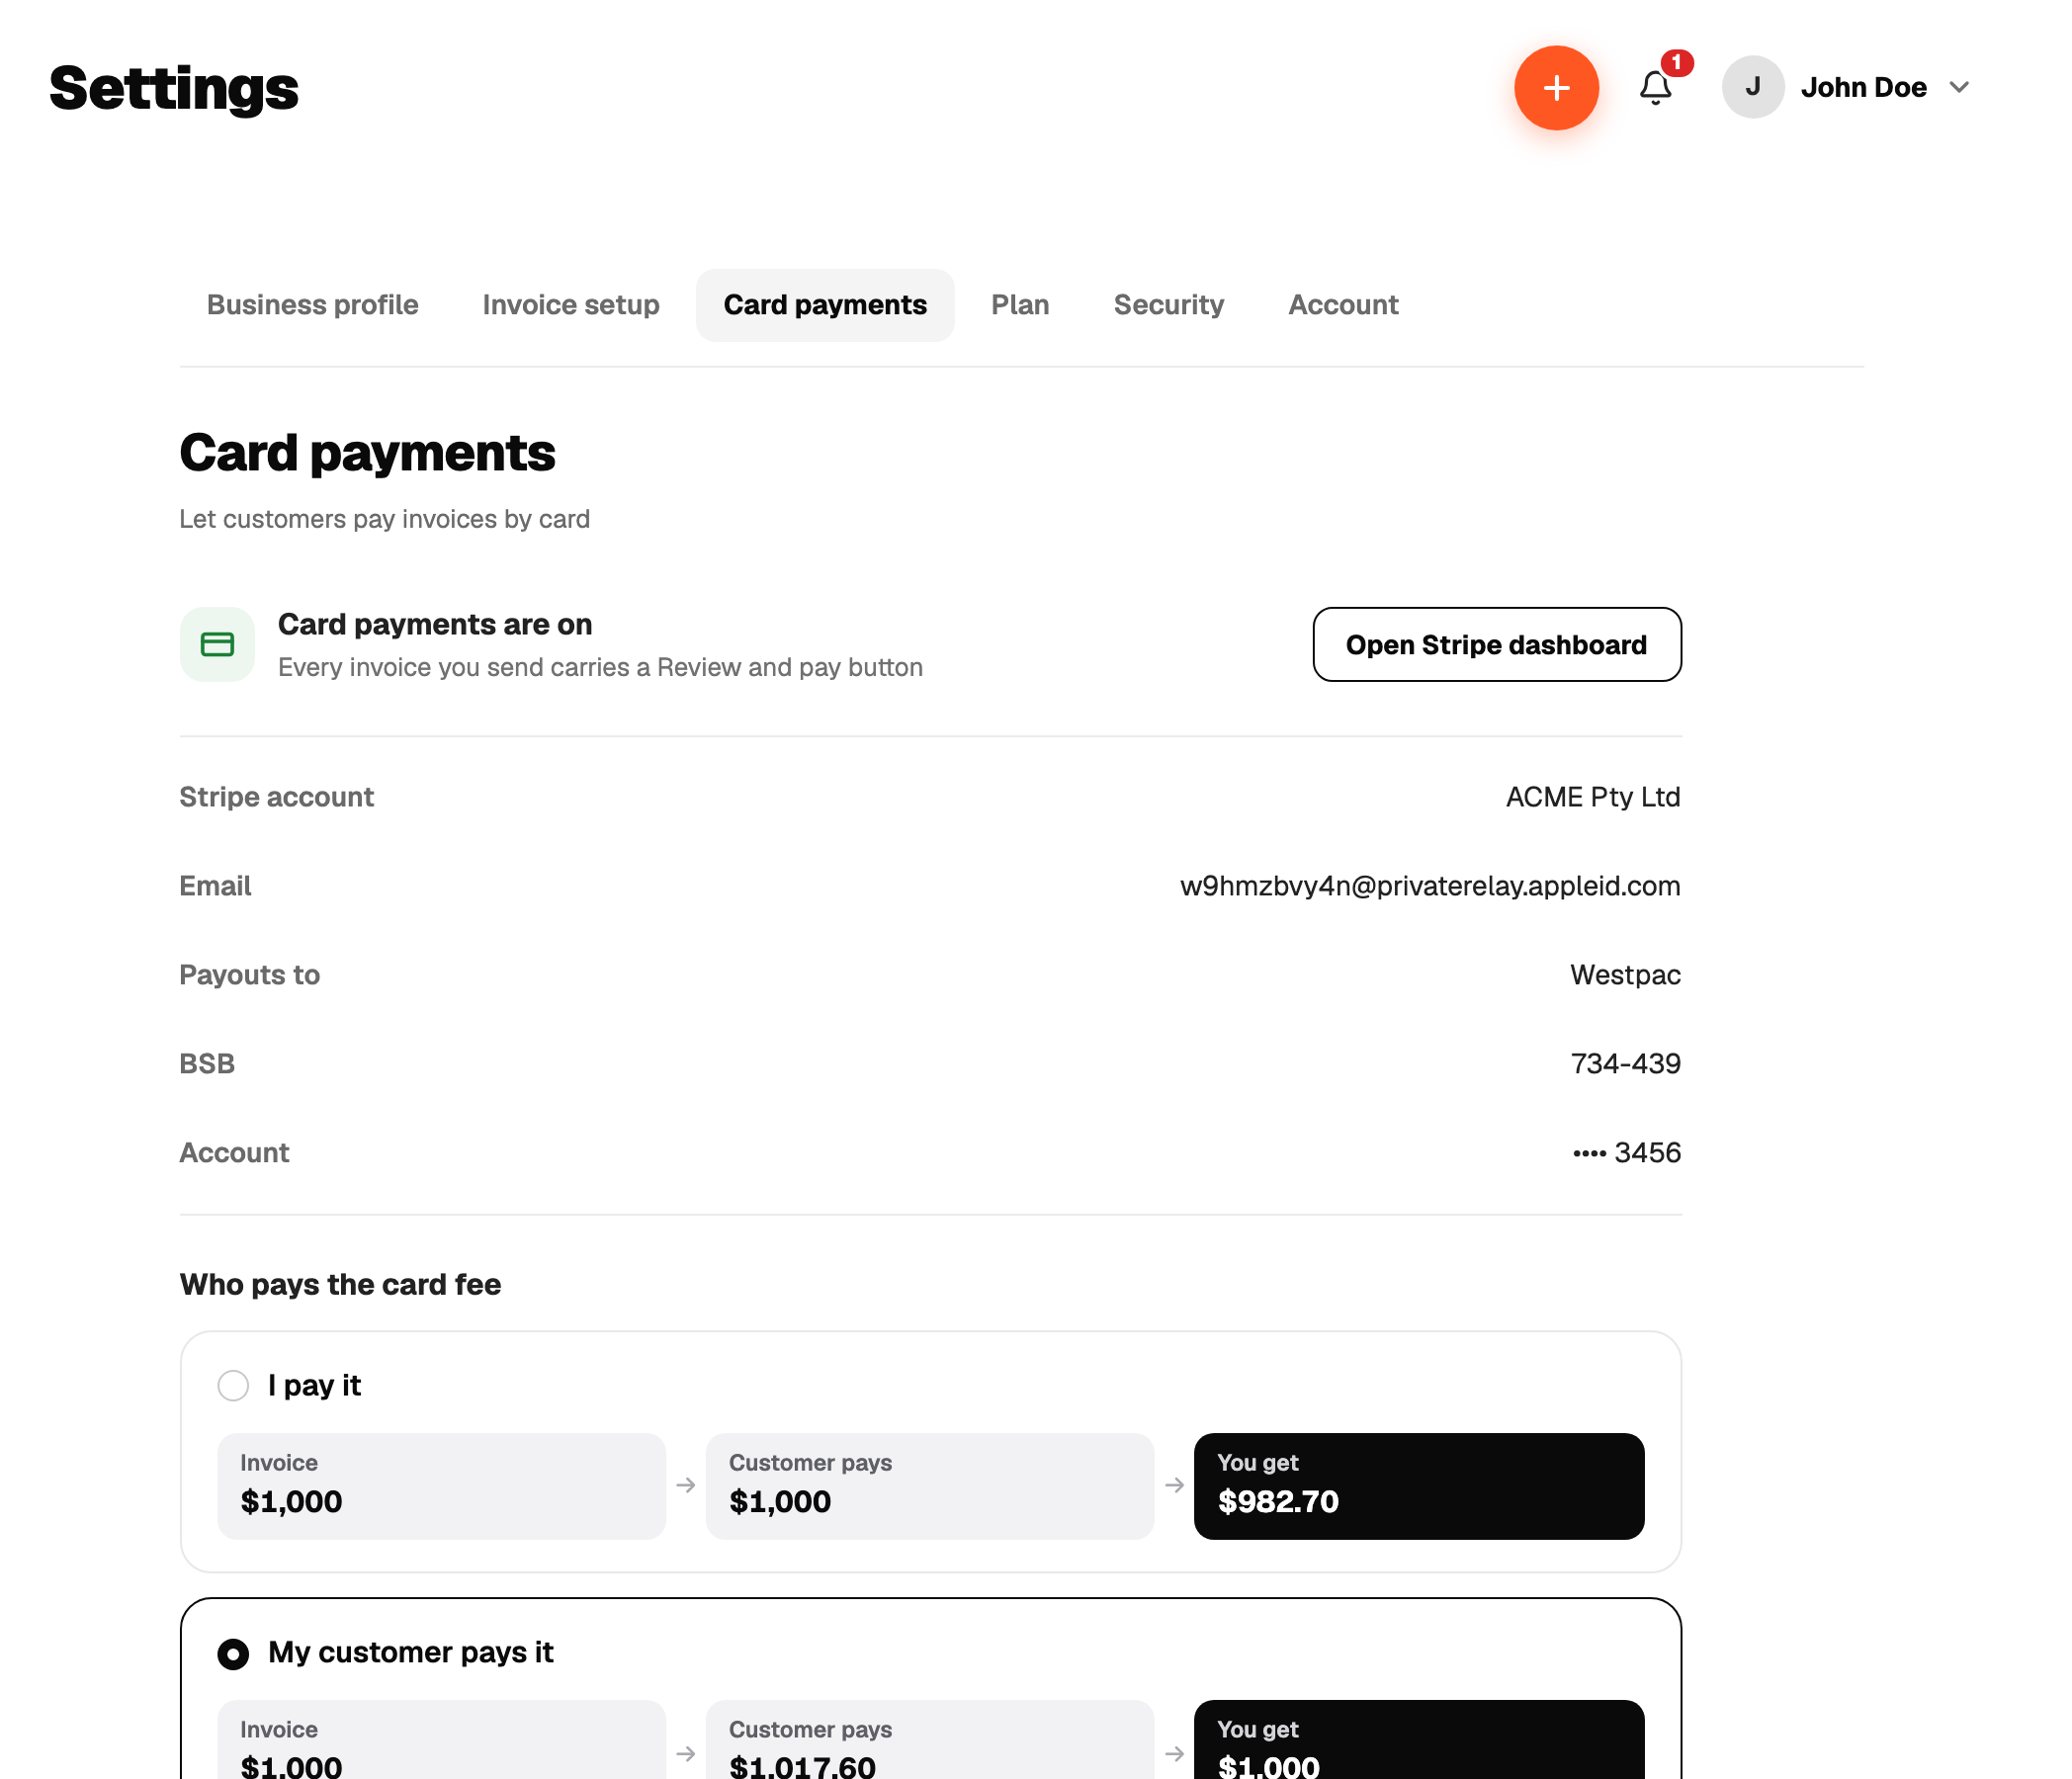Click the BSB number 734-439
Image resolution: width=2072 pixels, height=1779 pixels.
pyautogui.click(x=1626, y=1064)
